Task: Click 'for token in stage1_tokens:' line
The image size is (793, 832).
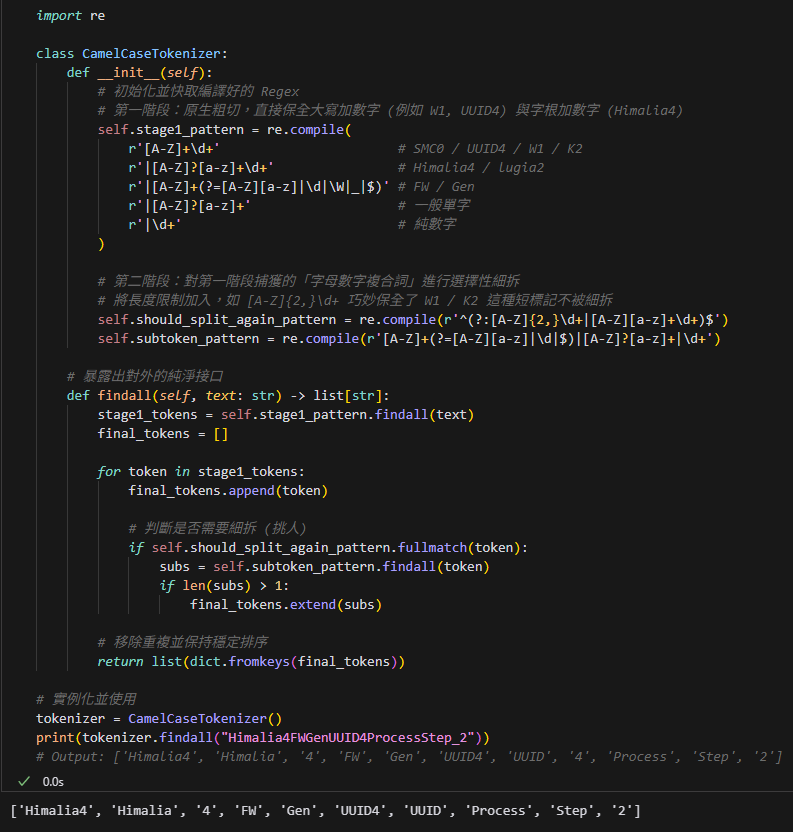Action: [201, 471]
